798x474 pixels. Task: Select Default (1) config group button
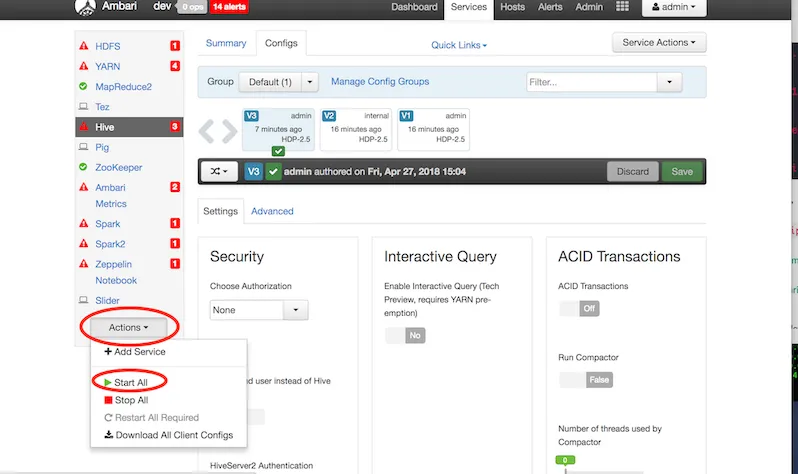pyautogui.click(x=270, y=82)
